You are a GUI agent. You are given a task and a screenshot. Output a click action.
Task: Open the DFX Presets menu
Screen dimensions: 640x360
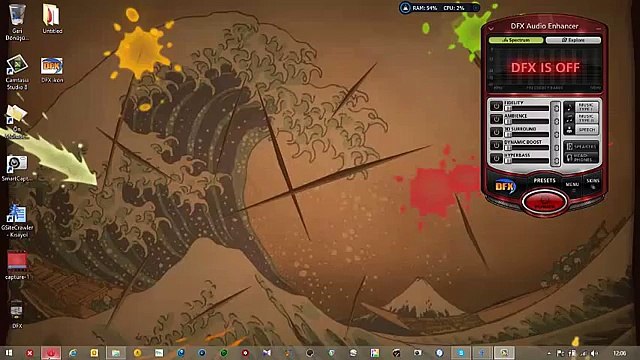(x=544, y=180)
